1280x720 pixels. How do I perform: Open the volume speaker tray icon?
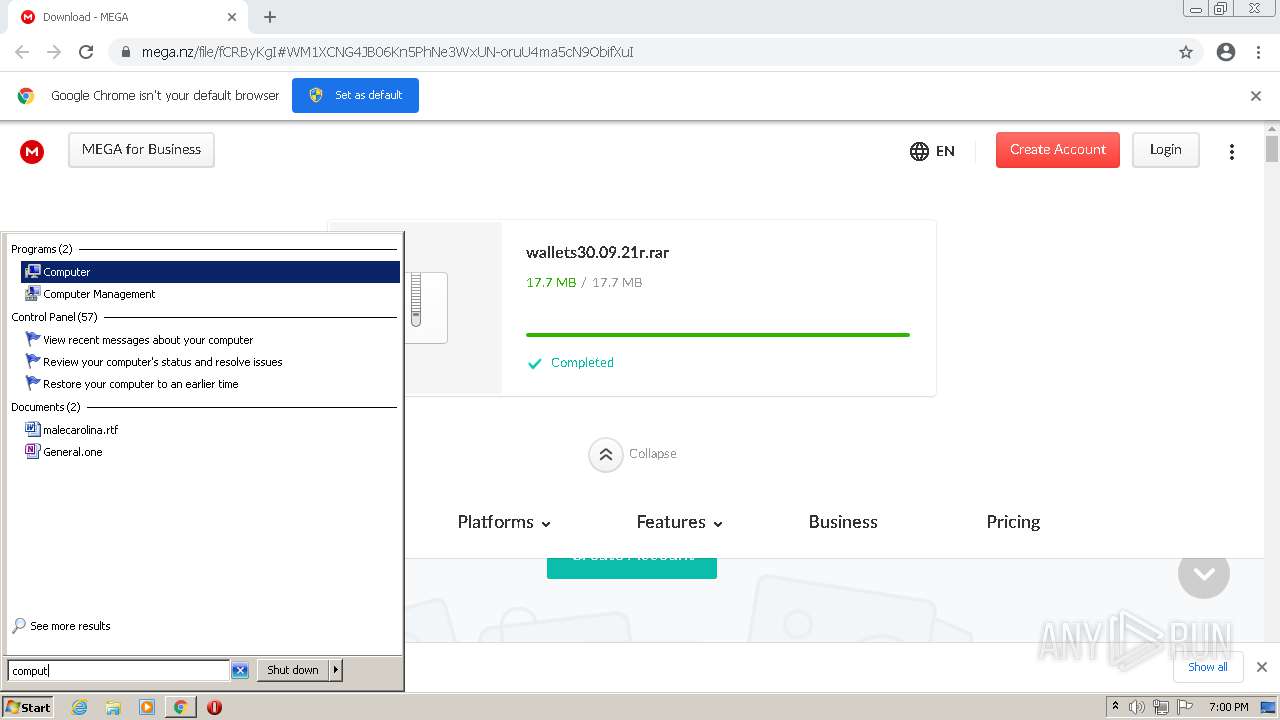pyautogui.click(x=1137, y=707)
